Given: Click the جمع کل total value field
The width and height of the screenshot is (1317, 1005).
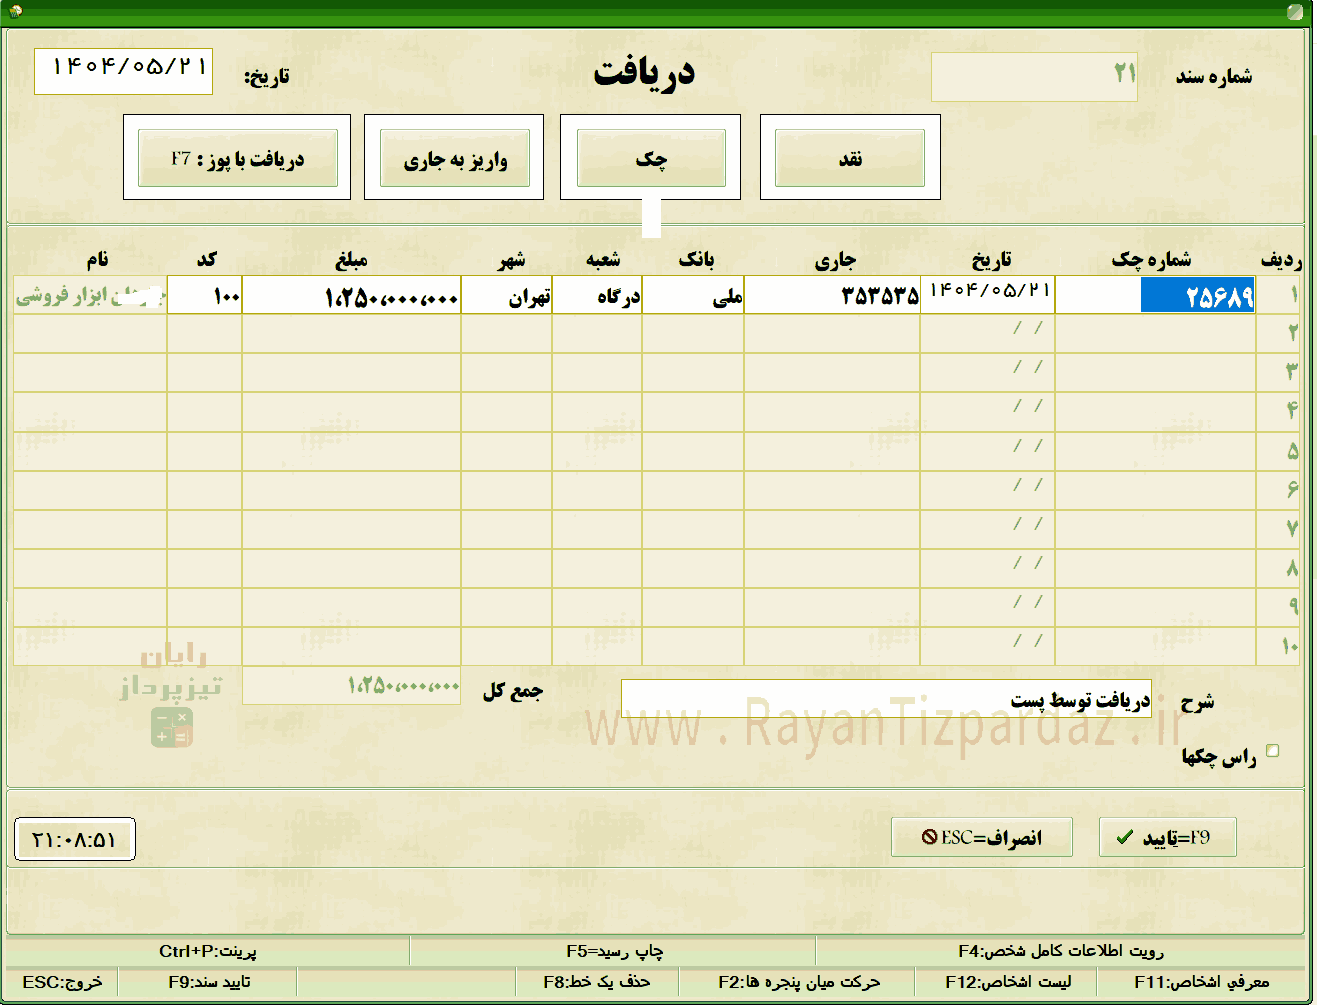Looking at the screenshot, I should tap(351, 685).
